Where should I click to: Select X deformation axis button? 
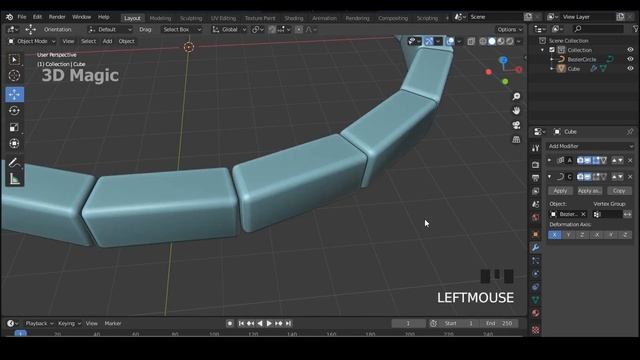pyautogui.click(x=554, y=235)
